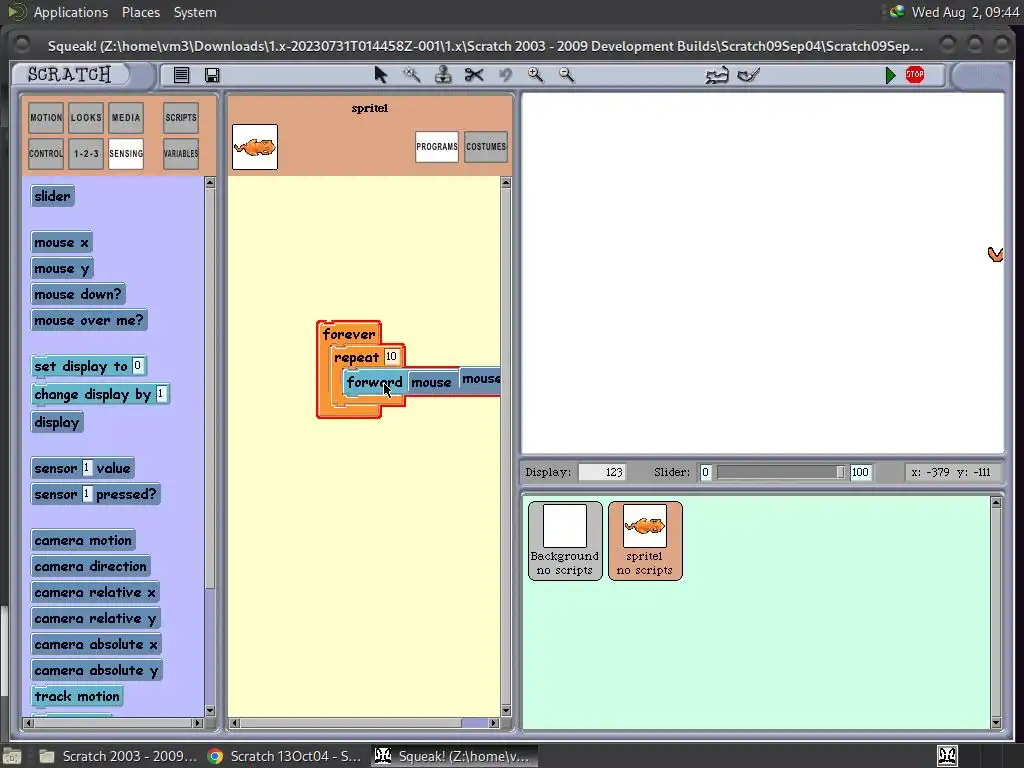Screen dimensions: 1024x768
Task: Select the zoom out magnifier tool
Action: [567, 74]
